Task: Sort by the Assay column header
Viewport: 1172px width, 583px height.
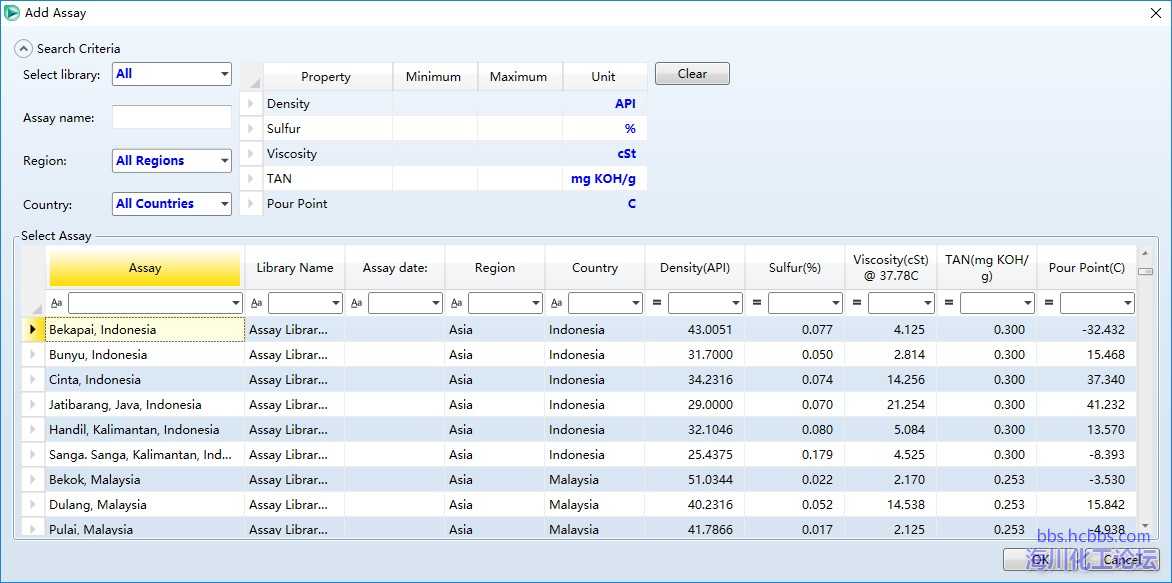Action: coord(145,268)
